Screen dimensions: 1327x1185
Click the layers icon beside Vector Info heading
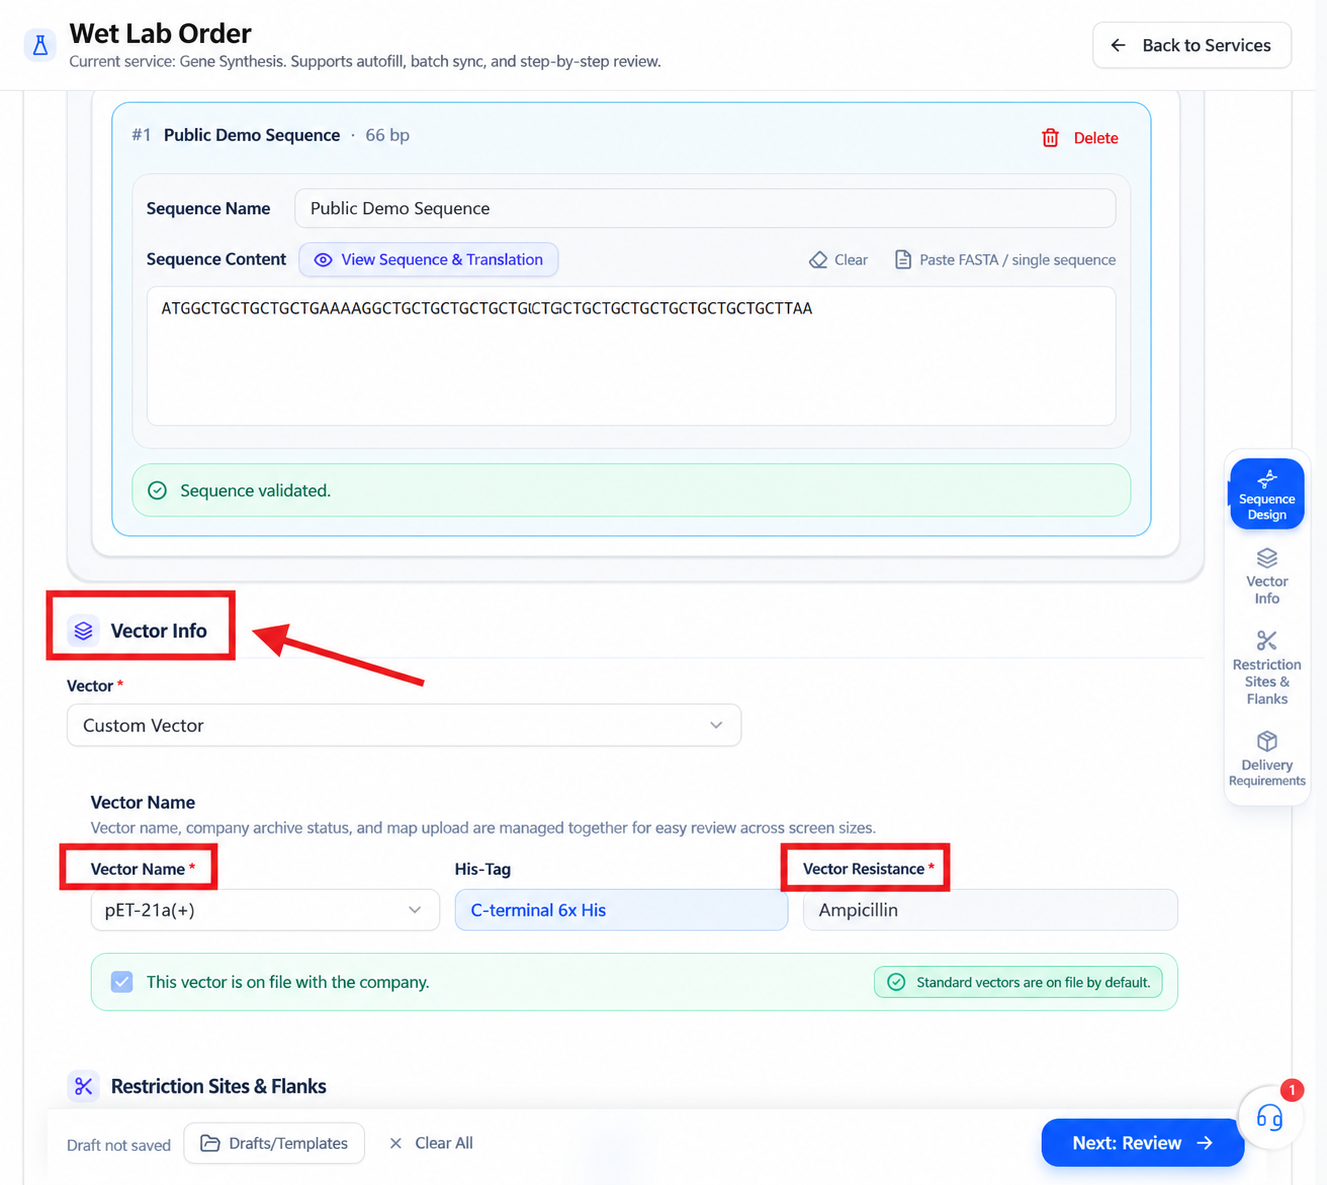tap(84, 631)
